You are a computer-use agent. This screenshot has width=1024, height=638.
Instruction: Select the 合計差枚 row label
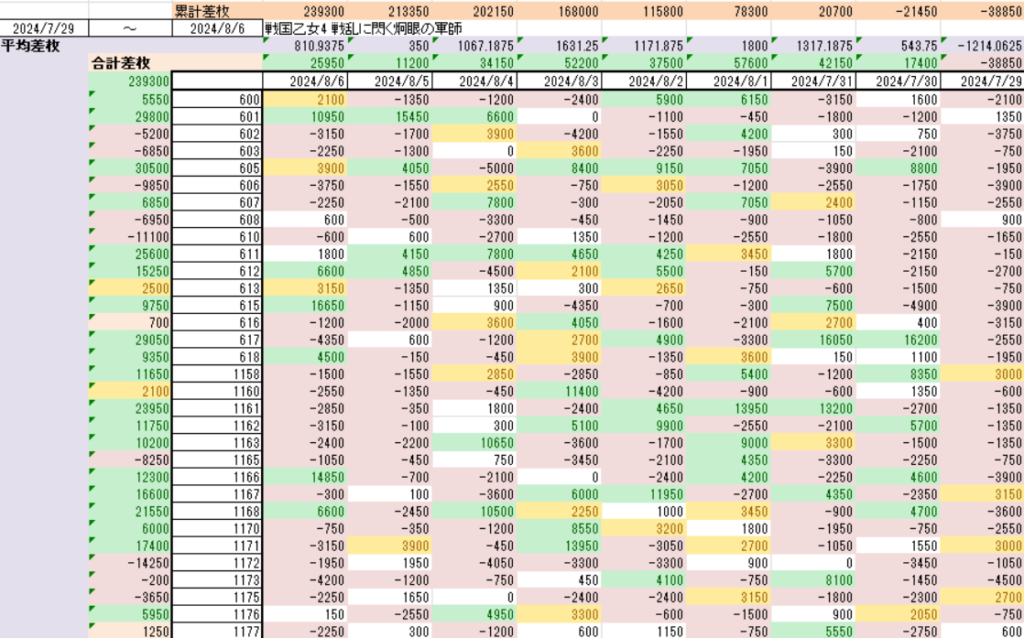pyautogui.click(x=128, y=63)
